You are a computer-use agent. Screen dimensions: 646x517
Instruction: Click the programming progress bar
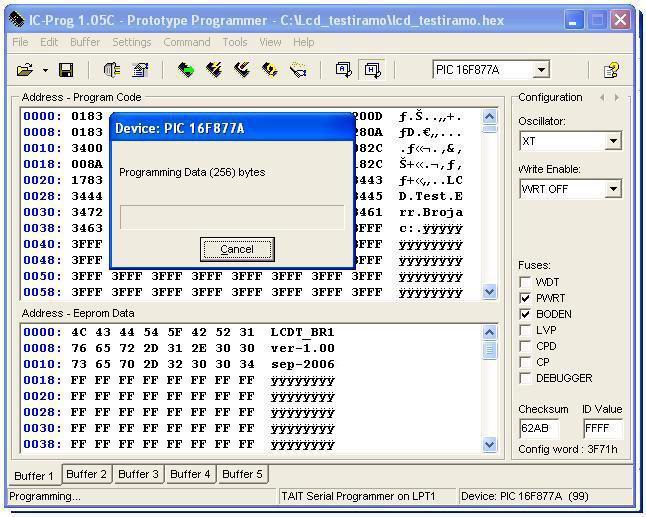click(232, 217)
